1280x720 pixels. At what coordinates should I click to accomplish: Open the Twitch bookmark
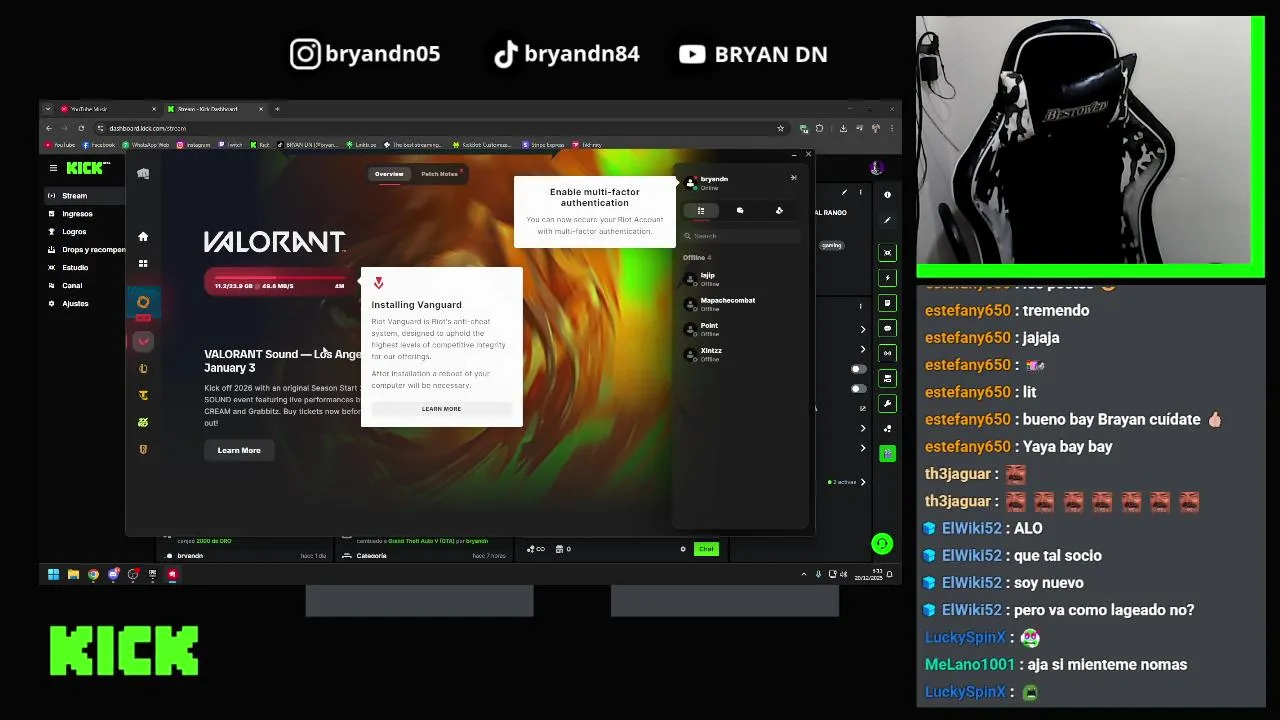(231, 145)
